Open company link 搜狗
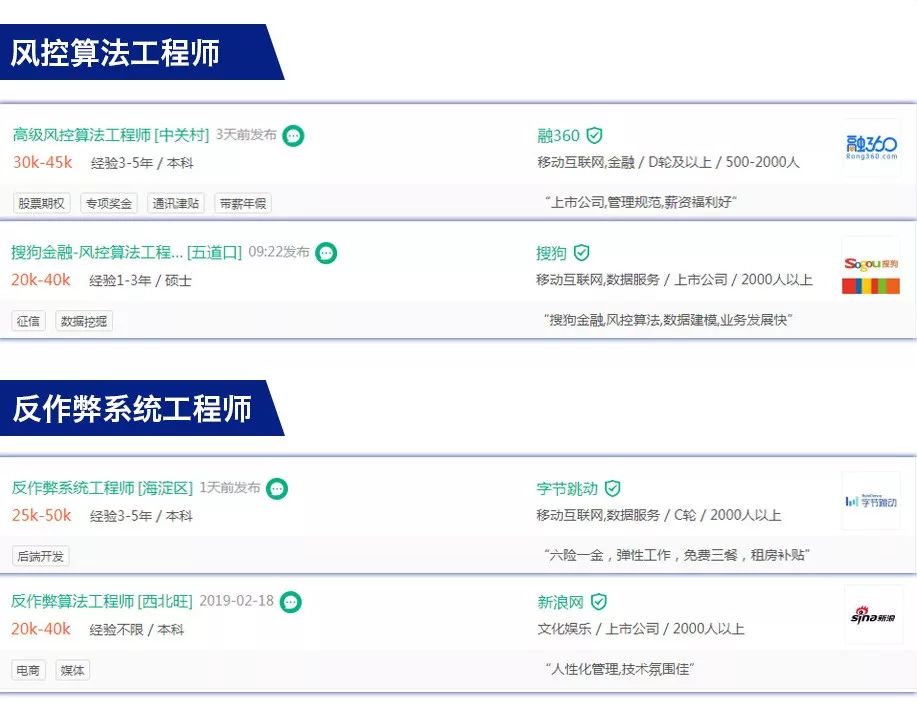 [551, 253]
